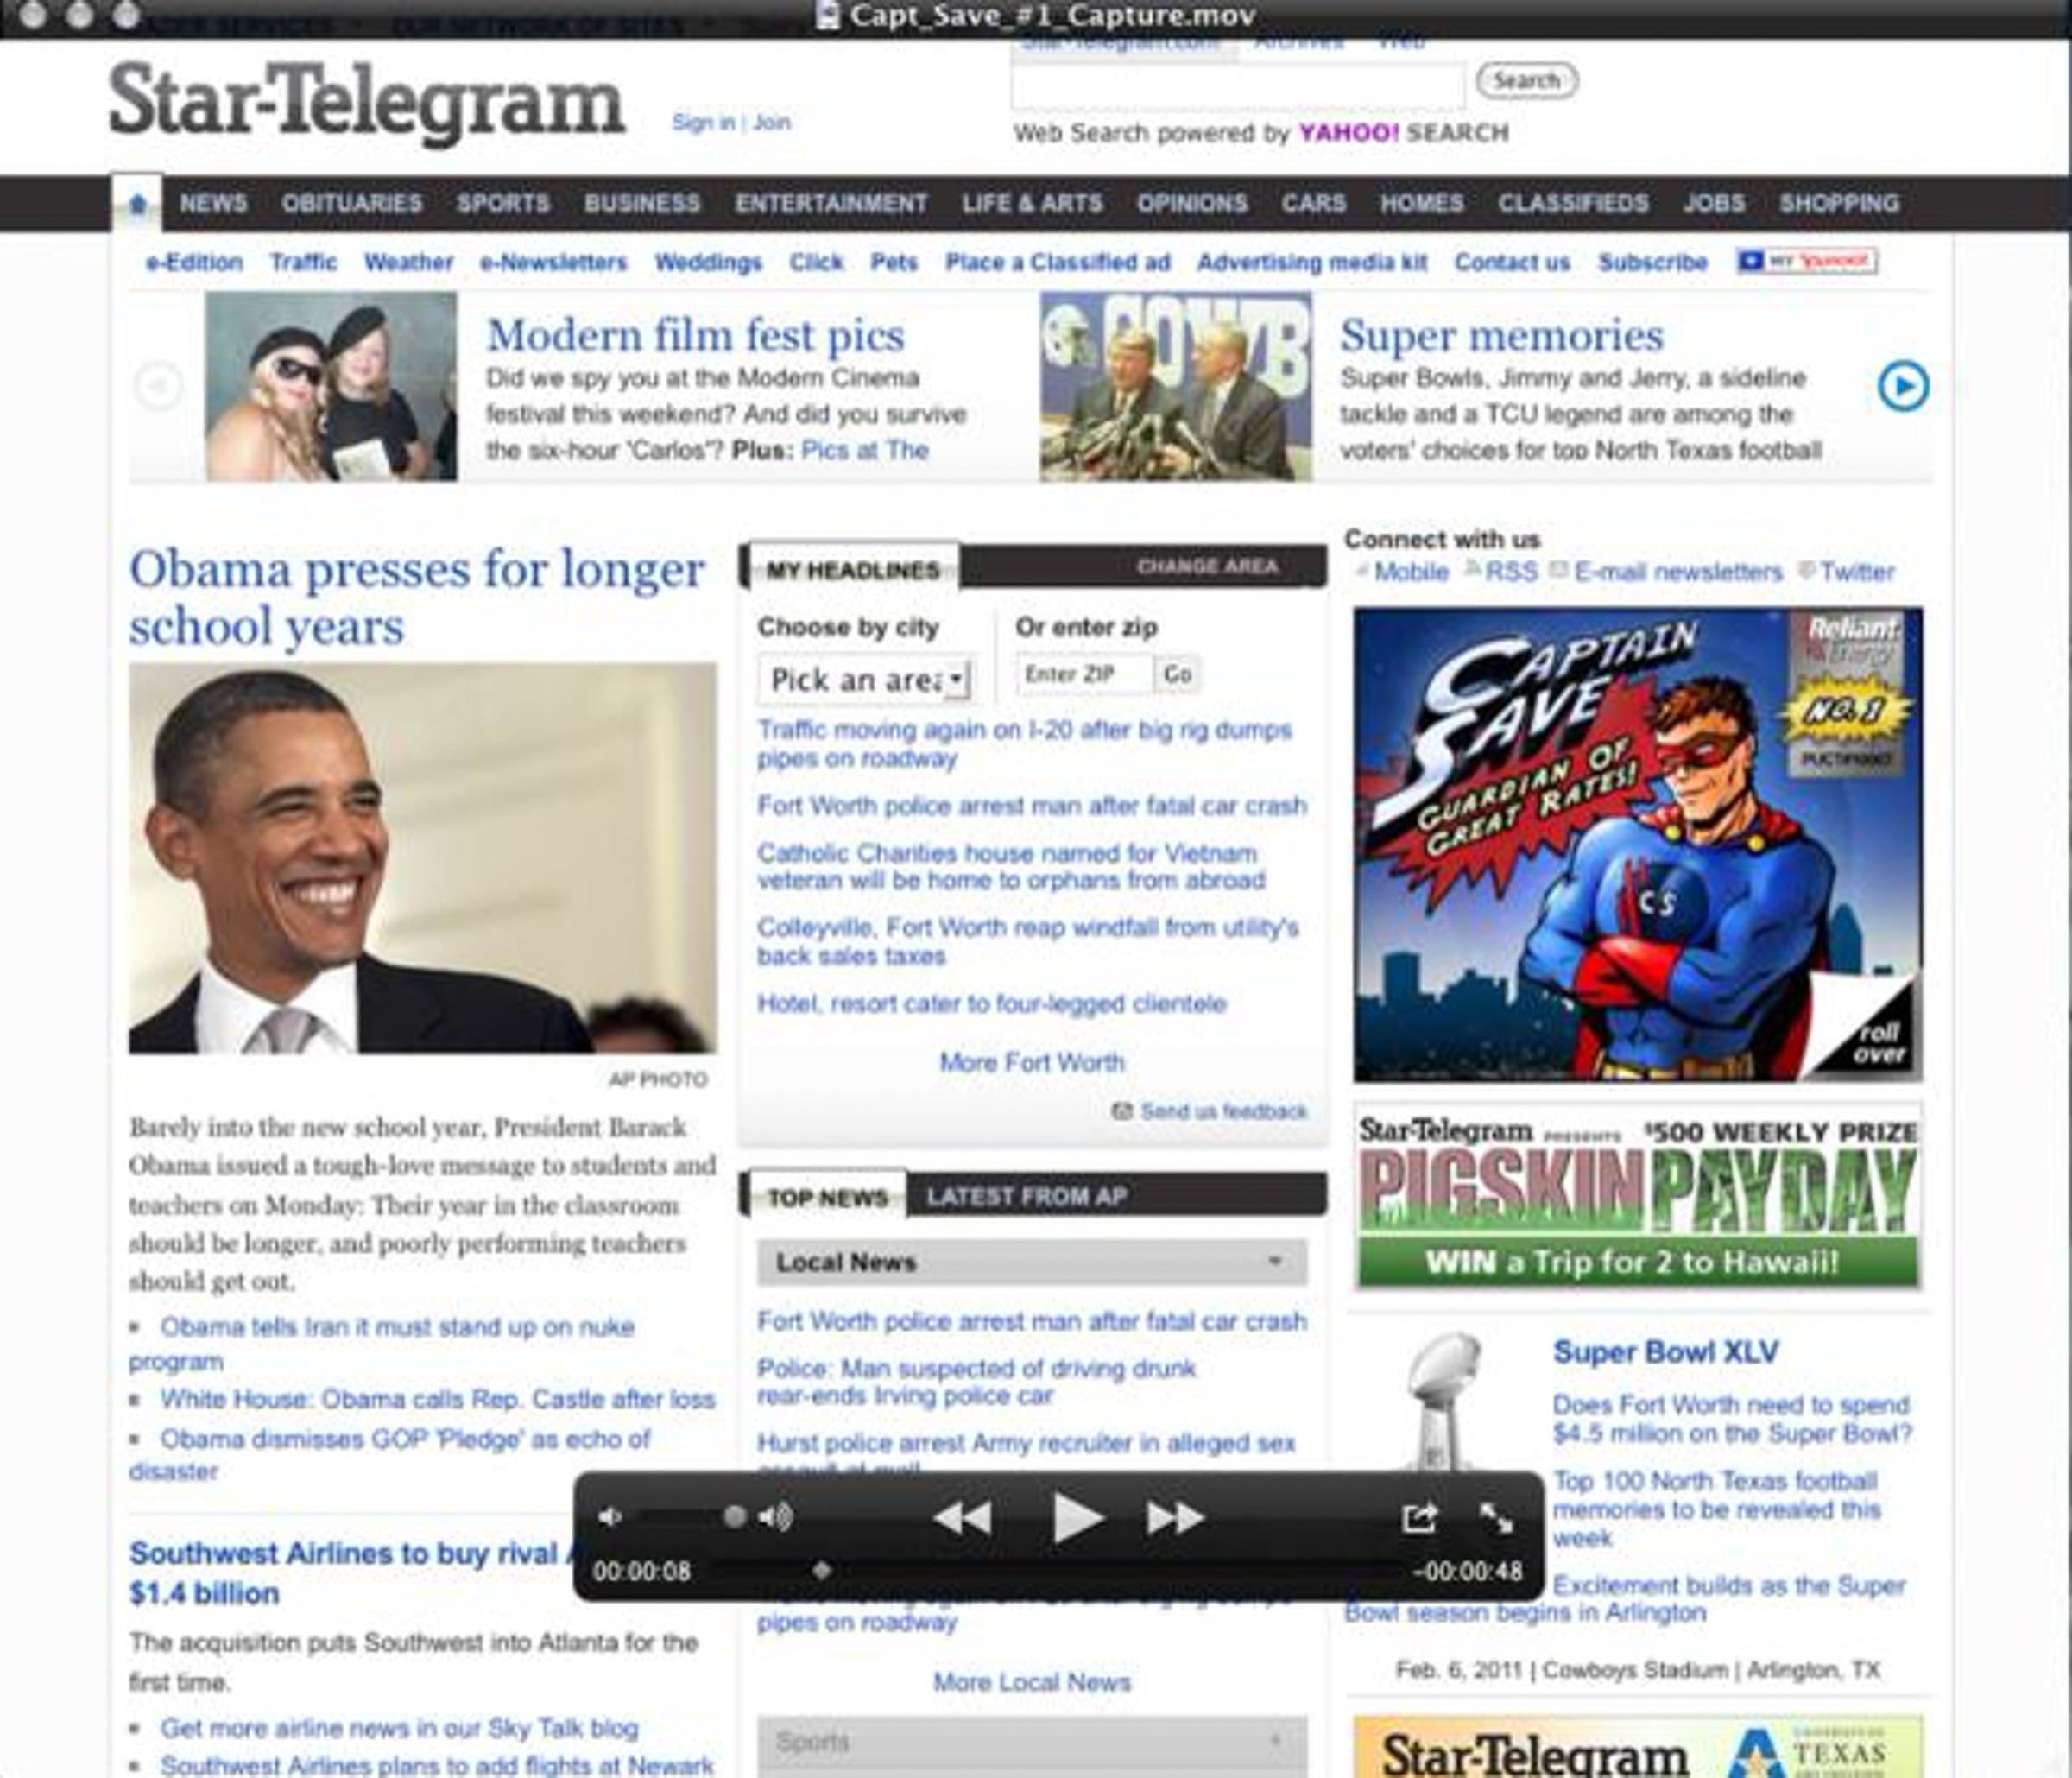Click CHANGE AREA in My Headlines
Image resolution: width=2072 pixels, height=1778 pixels.
[1207, 566]
